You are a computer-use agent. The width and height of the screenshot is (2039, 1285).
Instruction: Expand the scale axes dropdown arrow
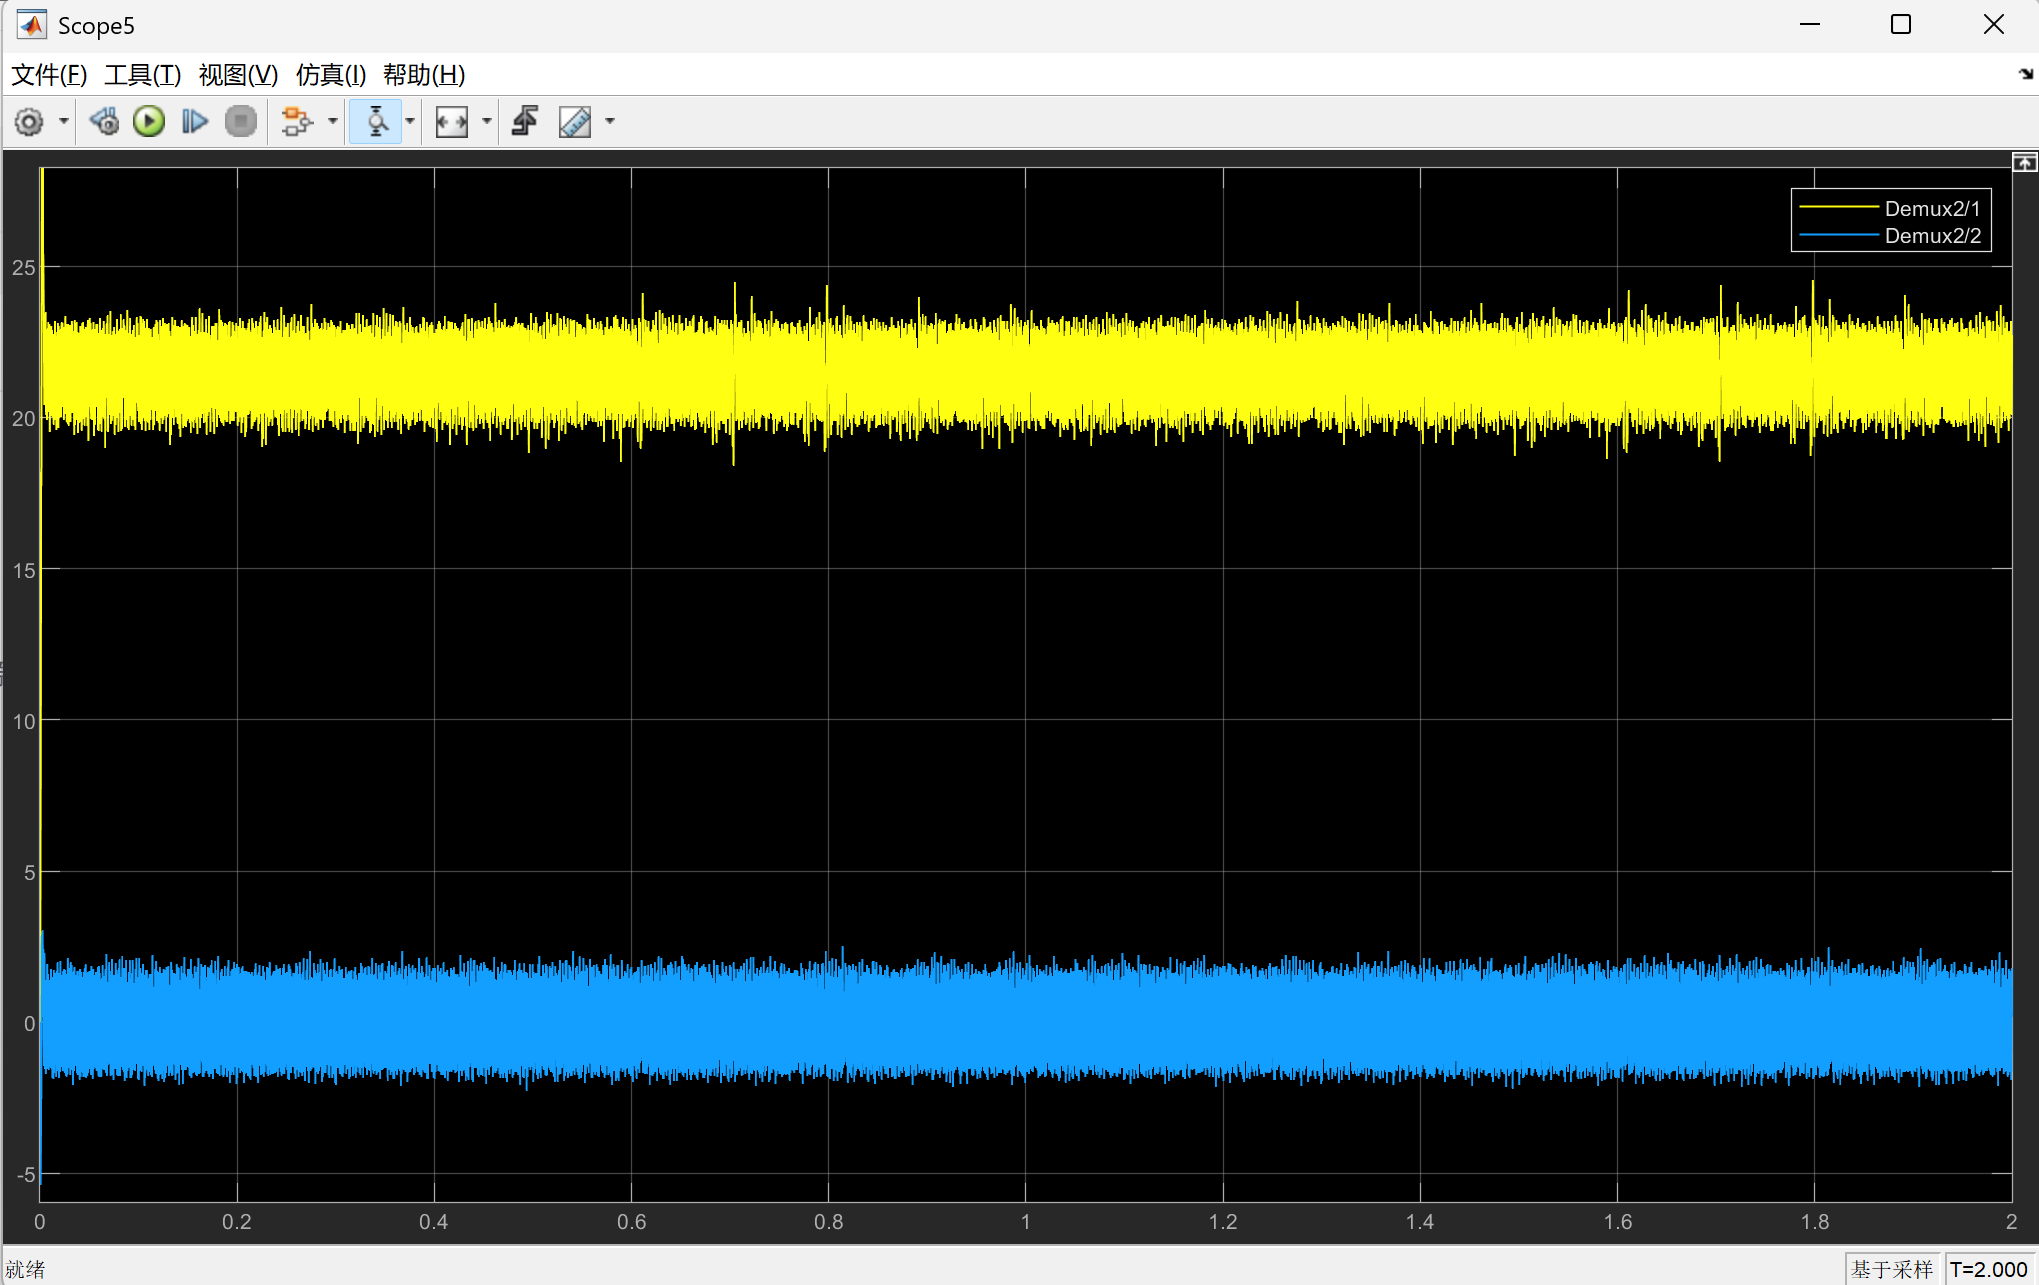tap(487, 122)
